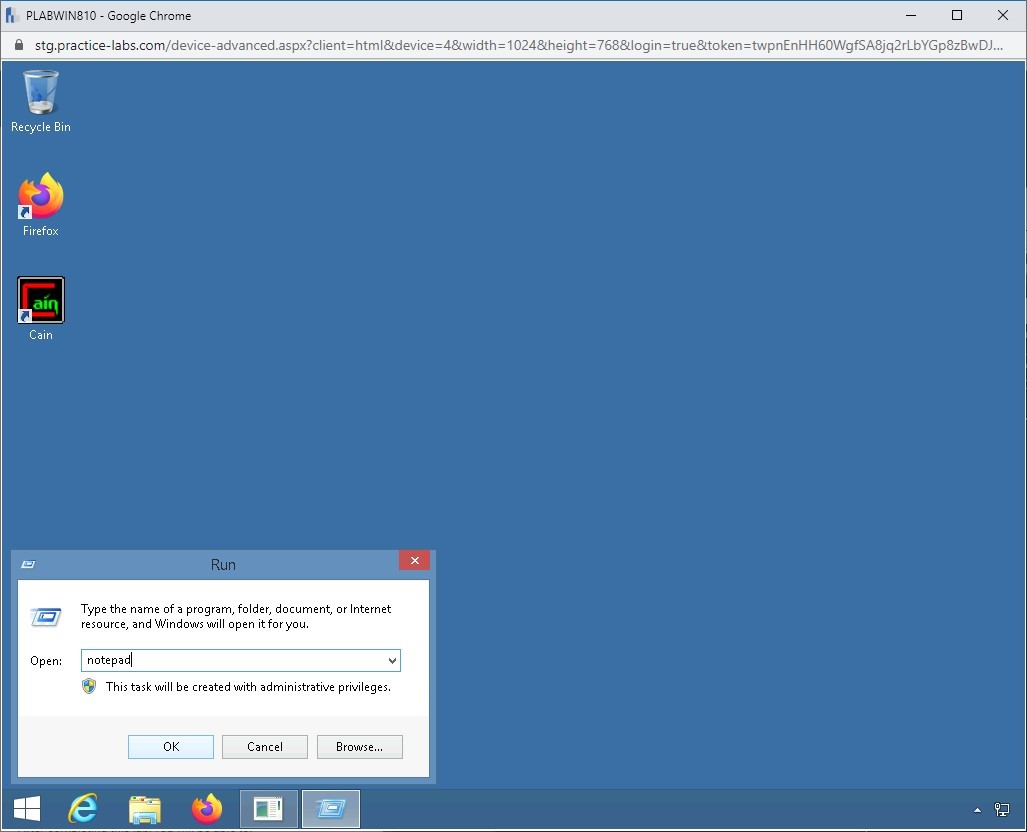The height and width of the screenshot is (832, 1027).
Task: Show hidden system tray icons
Action: point(977,809)
